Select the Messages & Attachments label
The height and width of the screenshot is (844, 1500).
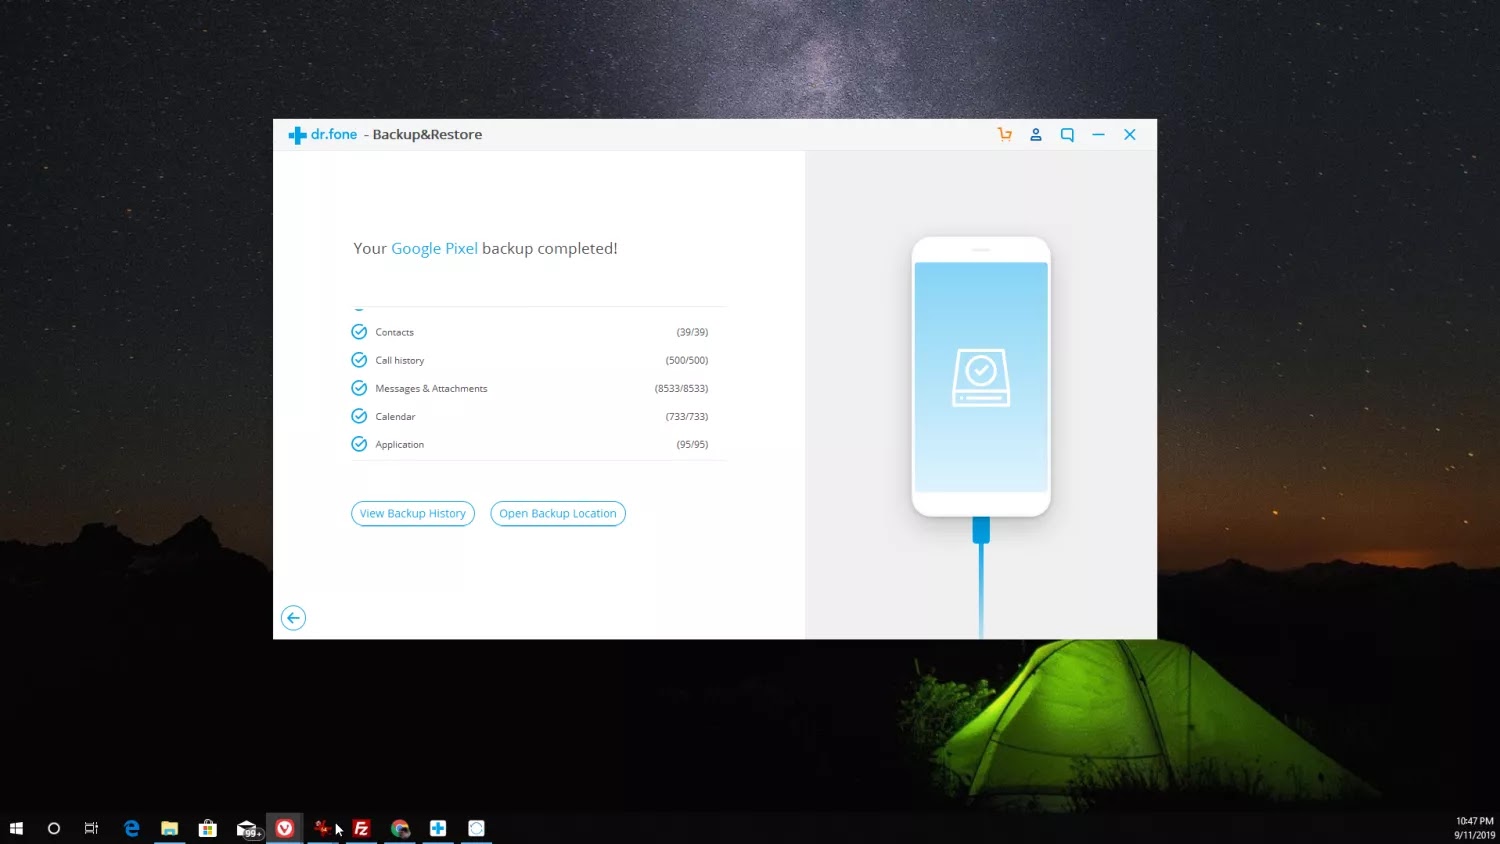(x=431, y=388)
